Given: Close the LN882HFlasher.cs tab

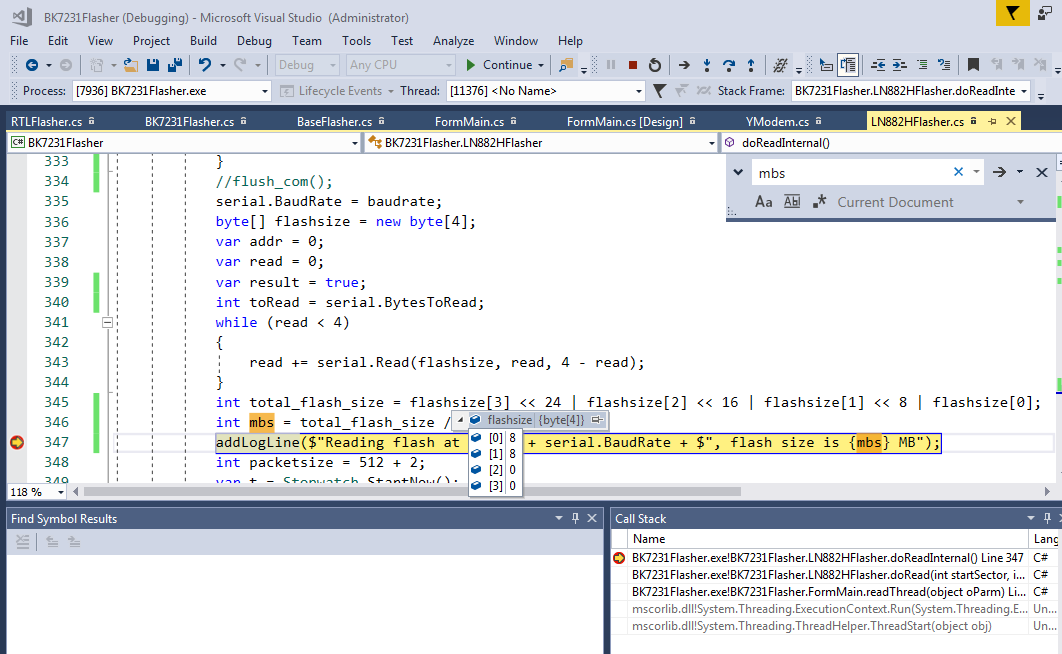Looking at the screenshot, I should [x=1011, y=121].
